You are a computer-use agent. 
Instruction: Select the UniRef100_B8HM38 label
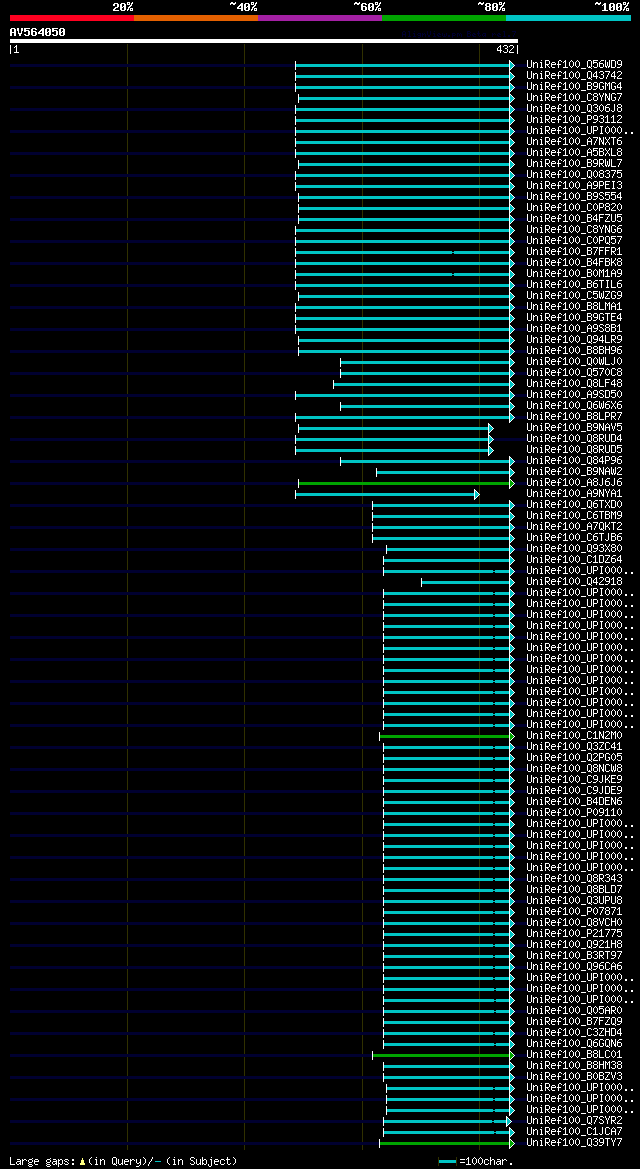pyautogui.click(x=574, y=1065)
